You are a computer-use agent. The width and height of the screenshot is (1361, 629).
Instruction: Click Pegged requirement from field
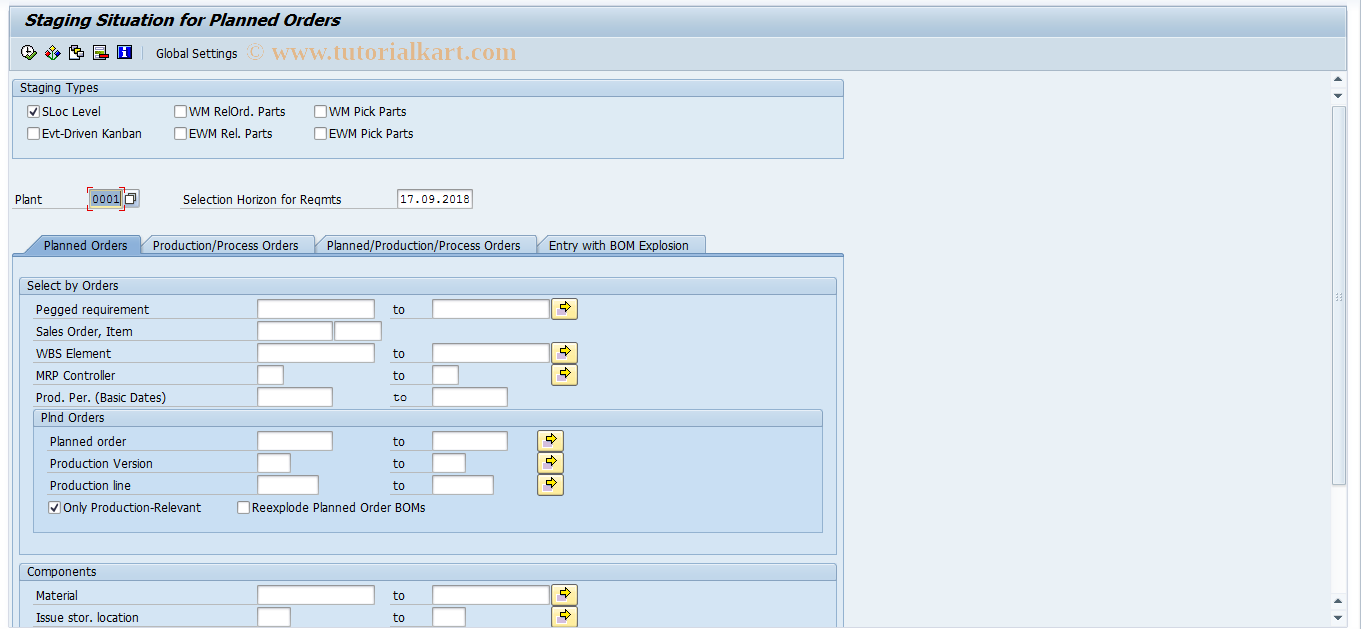click(x=316, y=309)
